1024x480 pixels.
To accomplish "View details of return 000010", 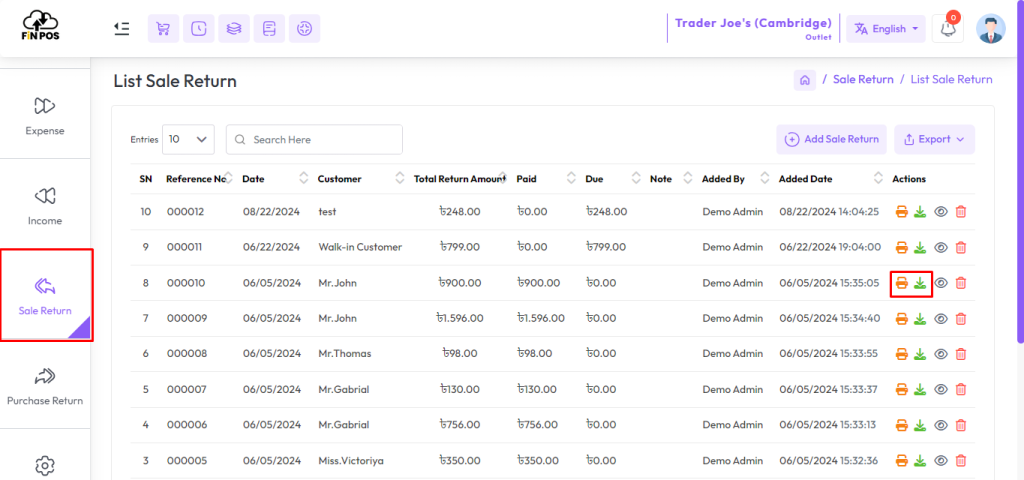I will (940, 283).
